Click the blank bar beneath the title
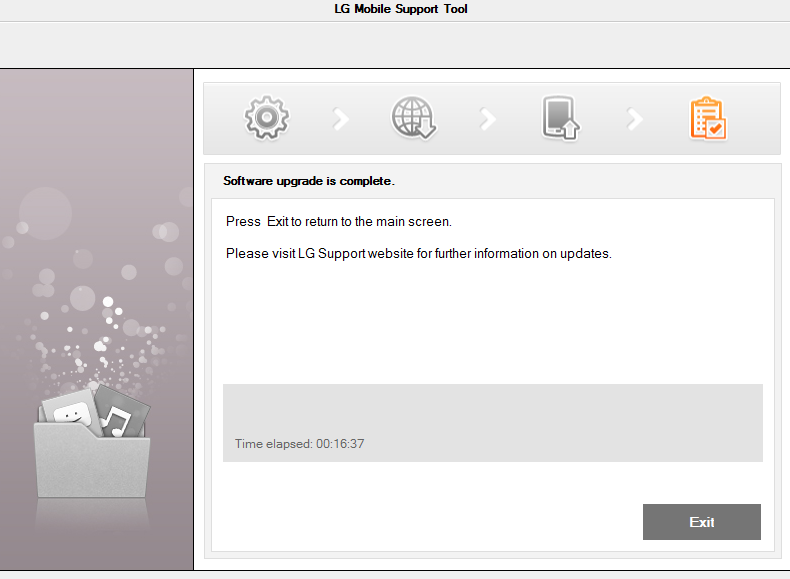Viewport: 790px width, 579px height. point(395,45)
